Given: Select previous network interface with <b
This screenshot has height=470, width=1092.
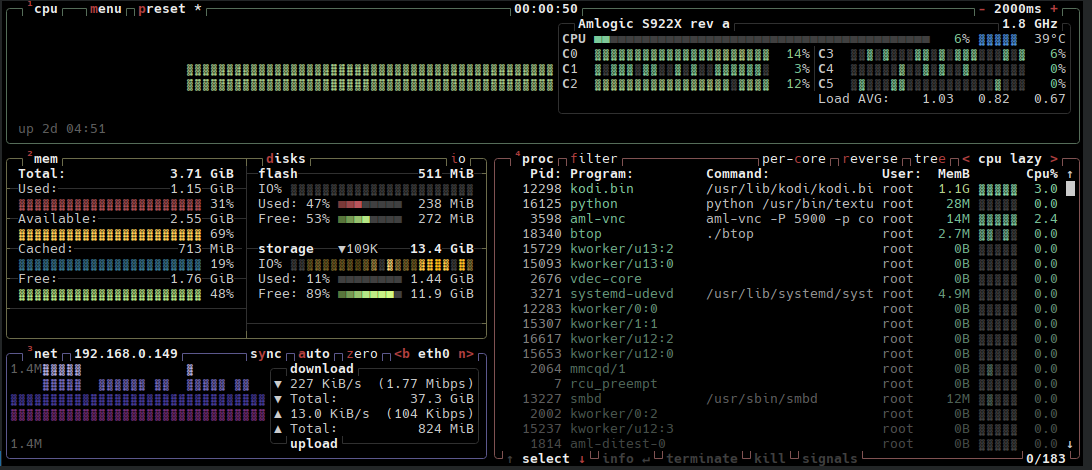Looking at the screenshot, I should pyautogui.click(x=403, y=354).
